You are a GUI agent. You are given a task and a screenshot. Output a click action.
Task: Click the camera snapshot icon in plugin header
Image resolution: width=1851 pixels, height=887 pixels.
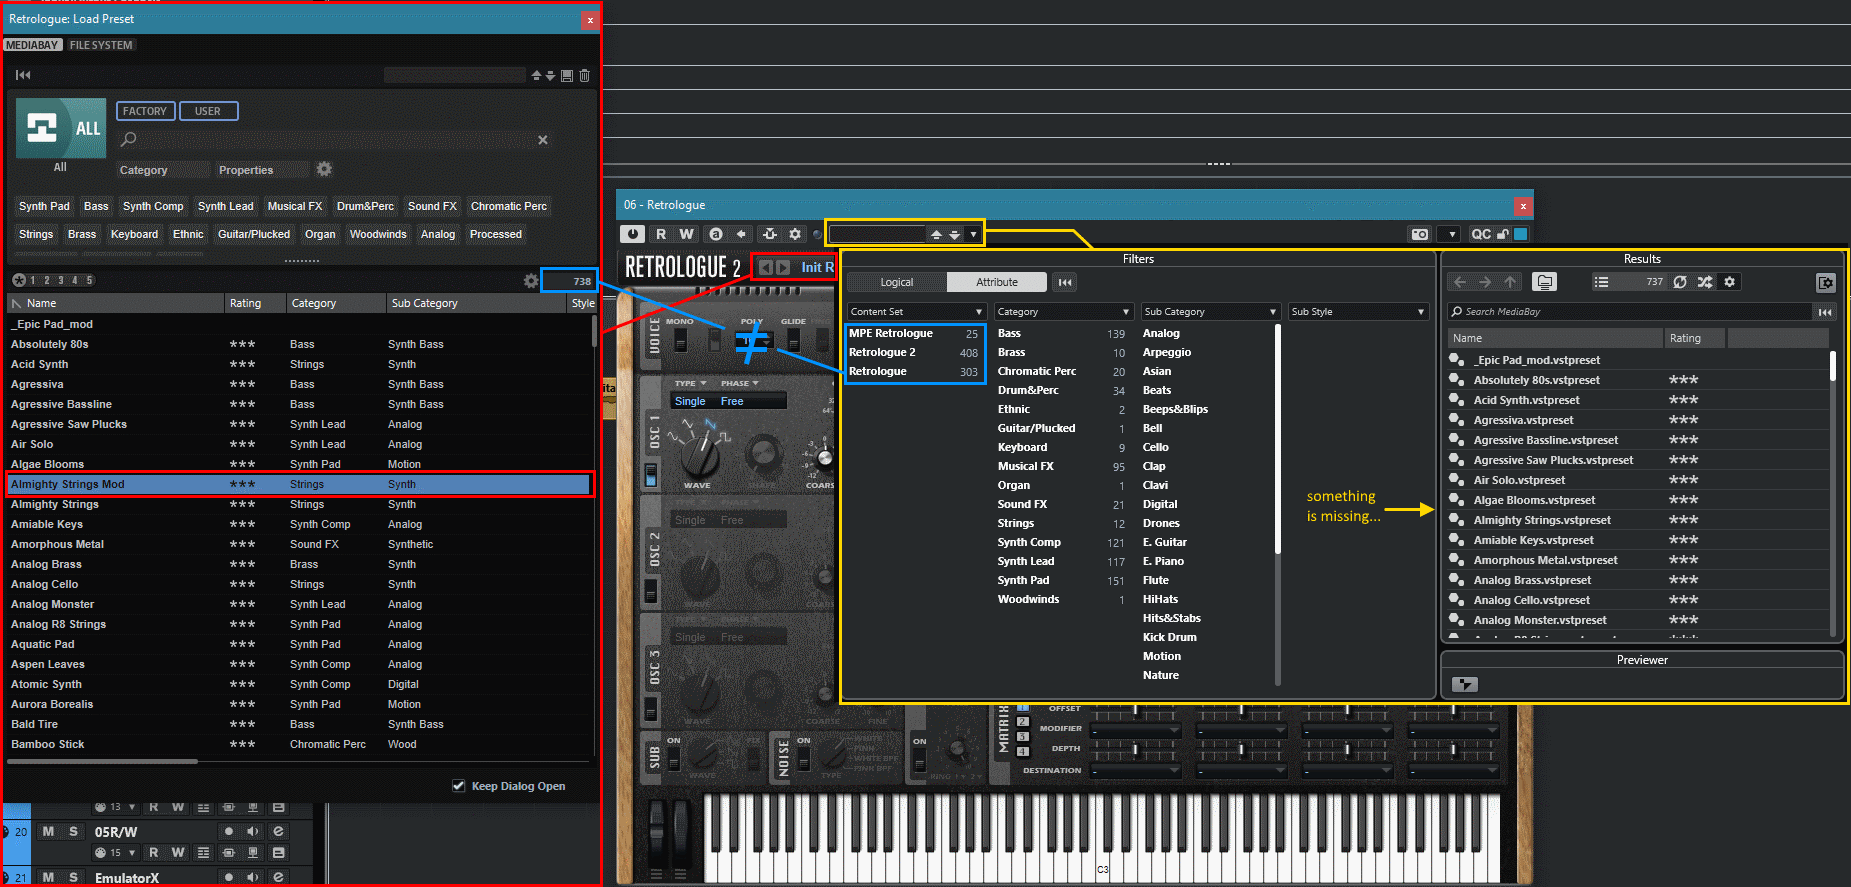pos(1419,234)
